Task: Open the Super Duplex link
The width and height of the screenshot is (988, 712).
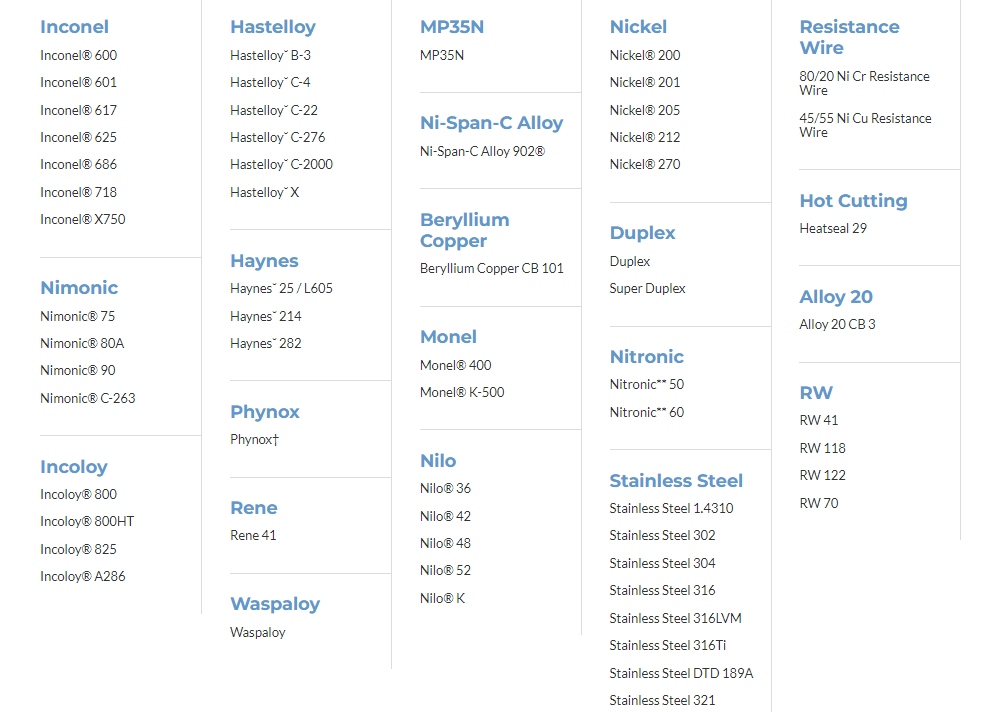Action: (x=647, y=288)
